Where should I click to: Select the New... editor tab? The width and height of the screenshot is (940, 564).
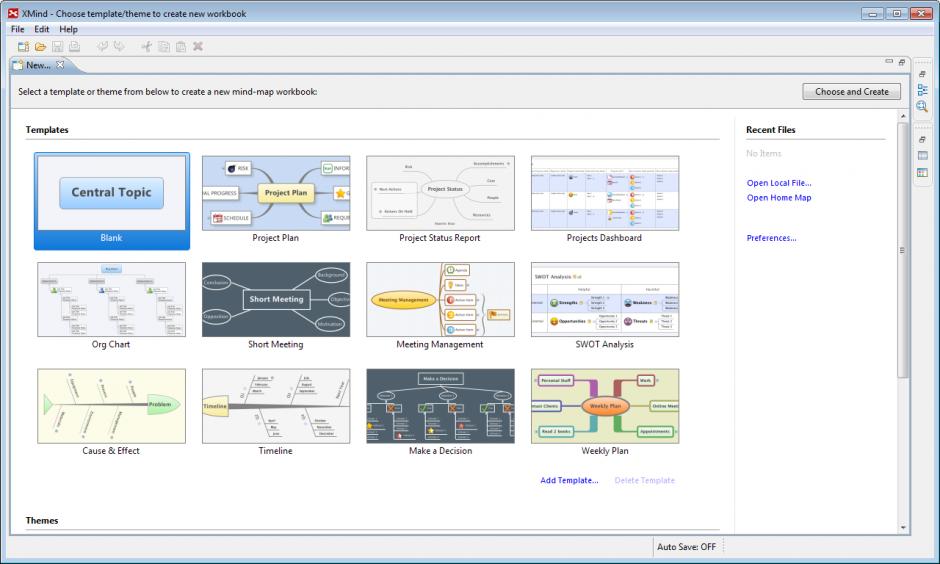pyautogui.click(x=38, y=65)
